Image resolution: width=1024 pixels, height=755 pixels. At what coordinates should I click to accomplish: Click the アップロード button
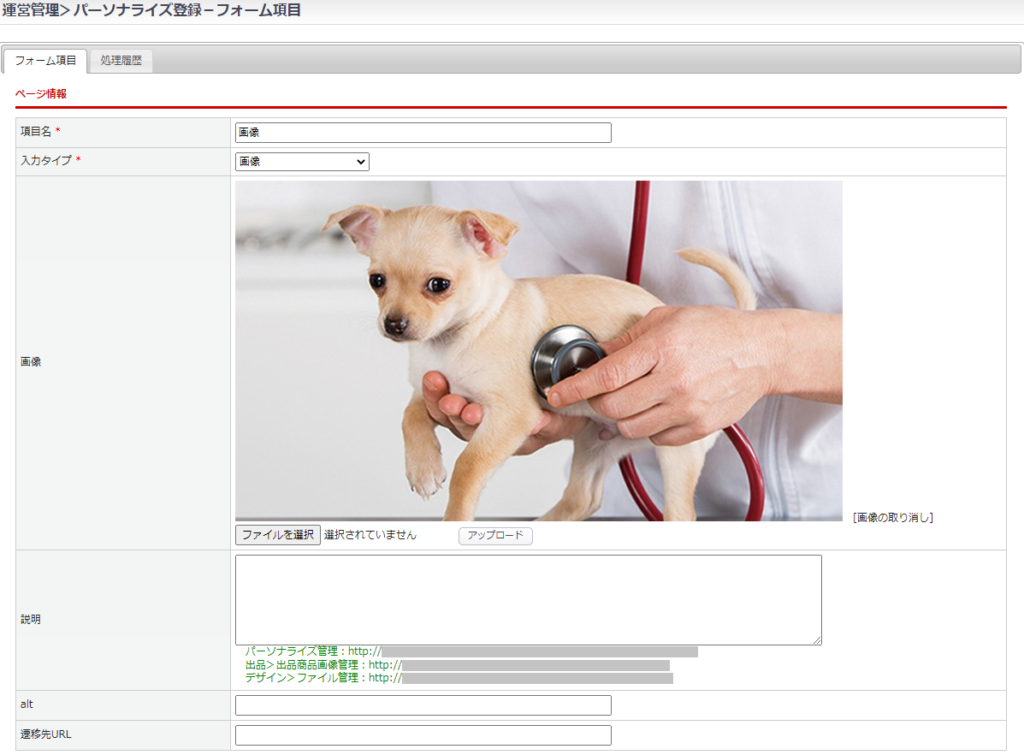click(x=496, y=536)
